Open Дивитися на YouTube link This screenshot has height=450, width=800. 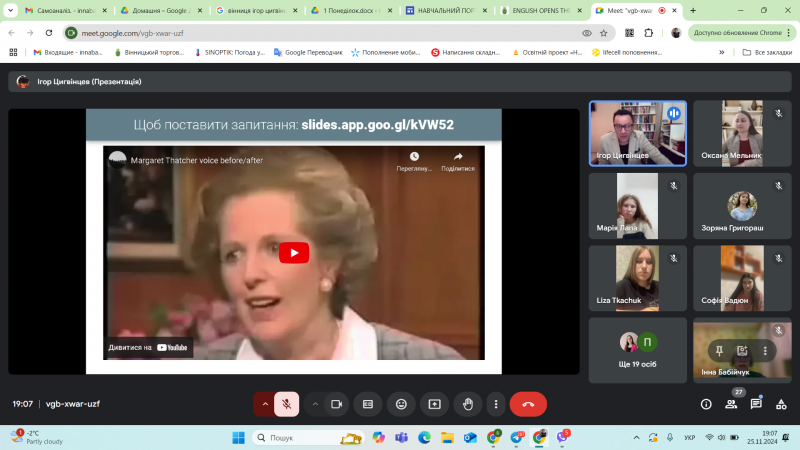pos(148,347)
